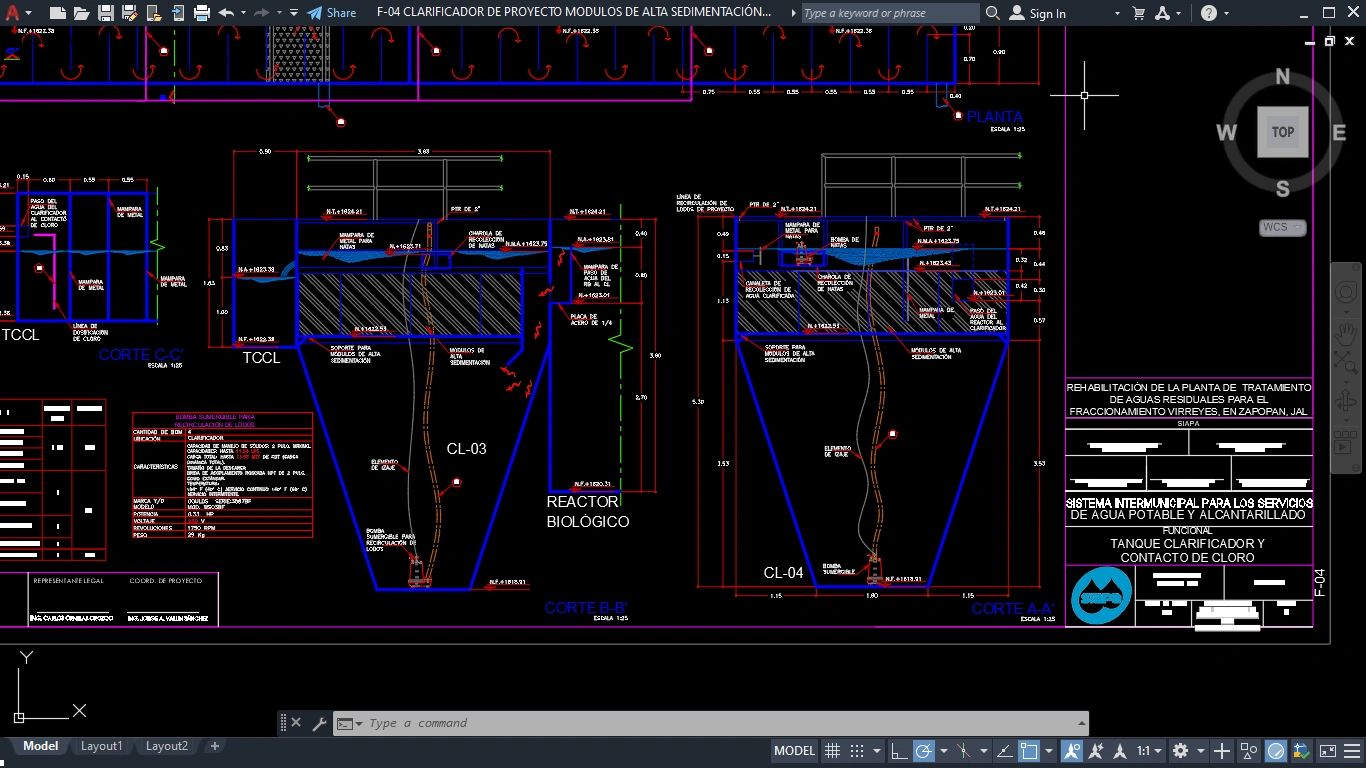Open a drawing with the Open folder icon
1366x768 pixels.
82,13
